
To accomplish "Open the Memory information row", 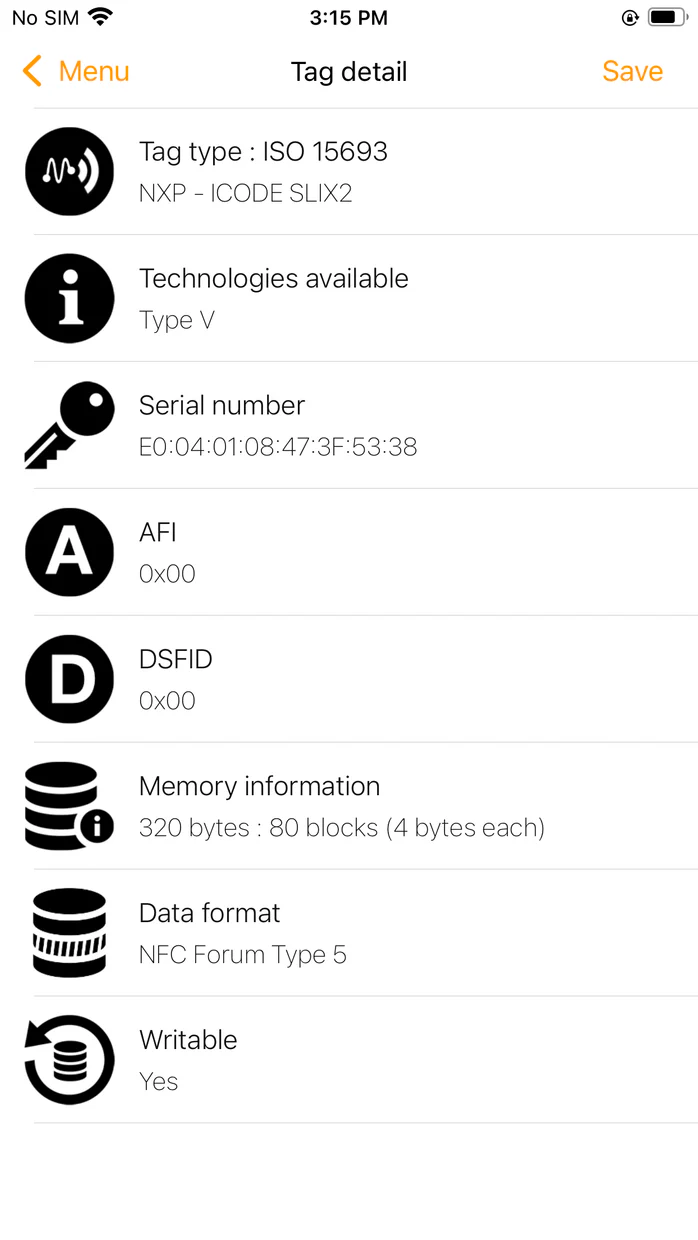I will click(x=340, y=806).
